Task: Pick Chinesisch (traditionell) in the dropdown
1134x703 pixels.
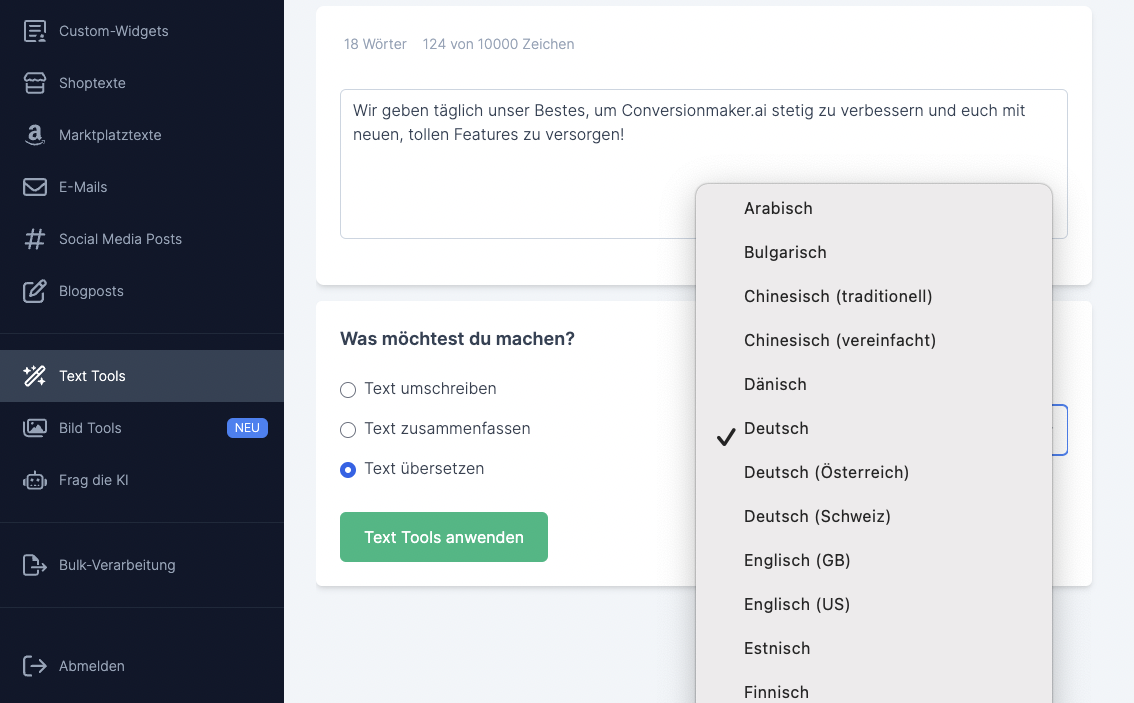Action: (874, 297)
